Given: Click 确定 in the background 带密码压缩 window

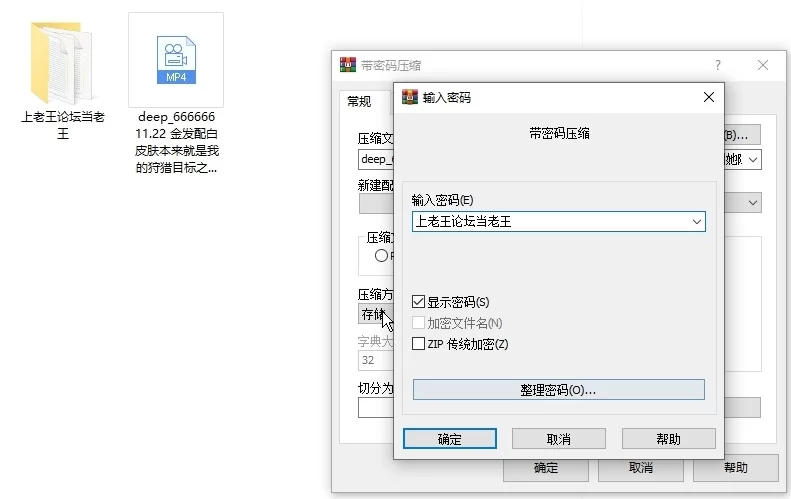Looking at the screenshot, I should point(546,470).
